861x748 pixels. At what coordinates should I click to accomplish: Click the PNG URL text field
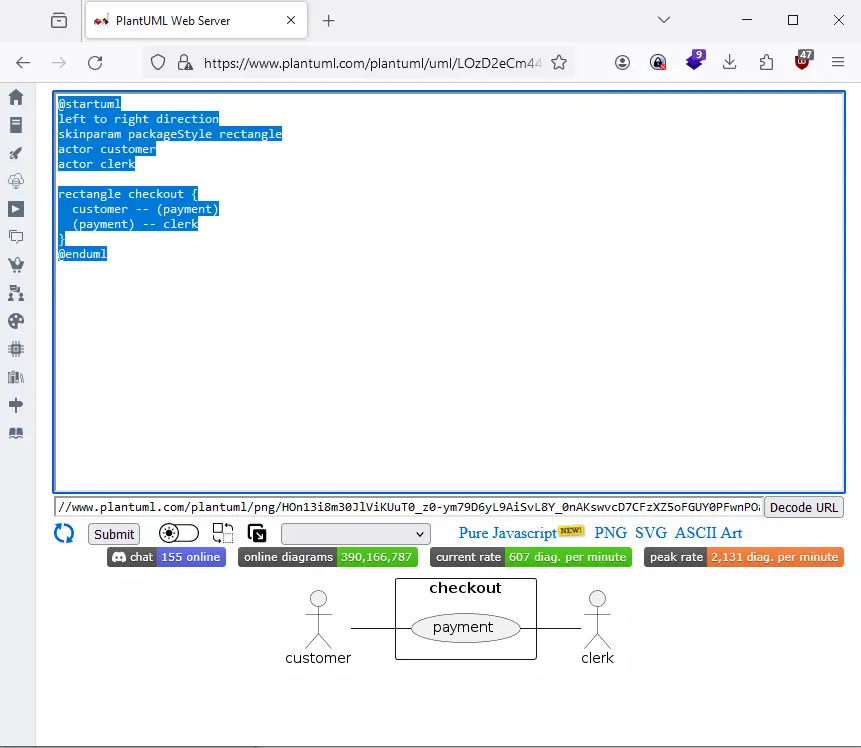pyautogui.click(x=409, y=507)
